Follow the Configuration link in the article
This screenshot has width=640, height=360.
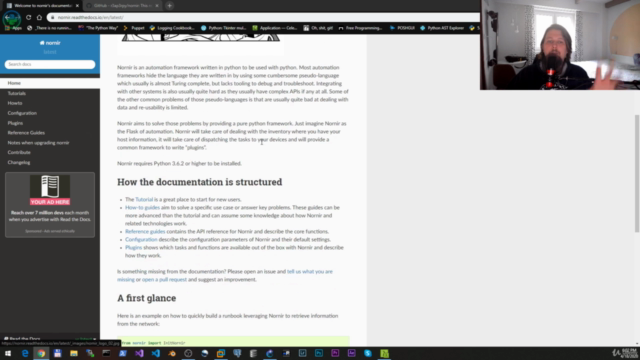[x=141, y=240]
